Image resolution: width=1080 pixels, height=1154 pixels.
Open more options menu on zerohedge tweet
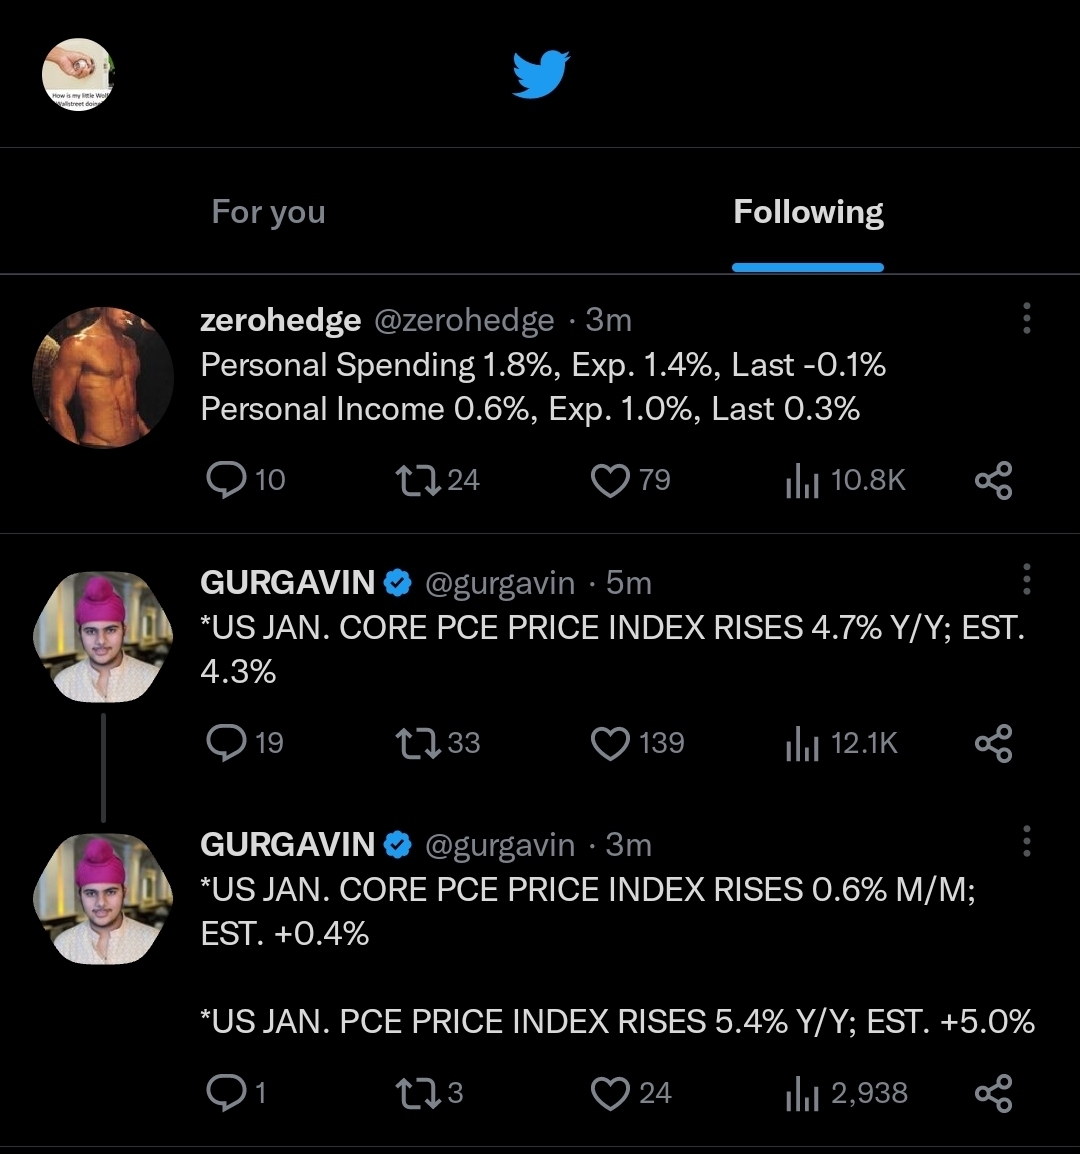(1026, 318)
